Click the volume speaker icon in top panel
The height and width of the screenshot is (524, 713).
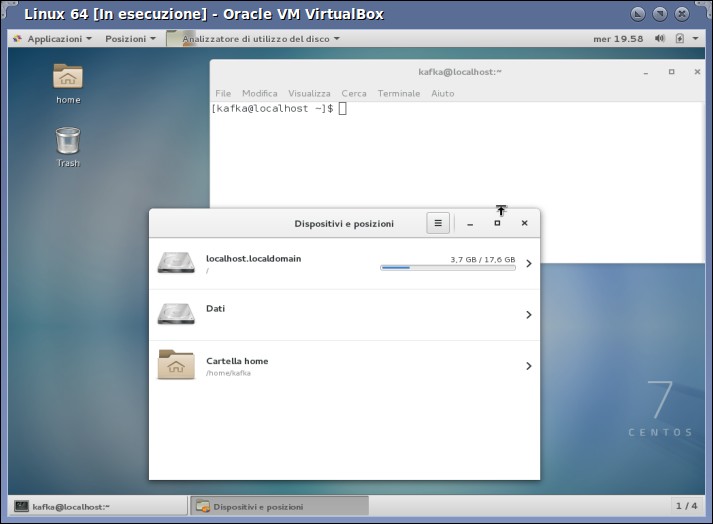pos(660,39)
